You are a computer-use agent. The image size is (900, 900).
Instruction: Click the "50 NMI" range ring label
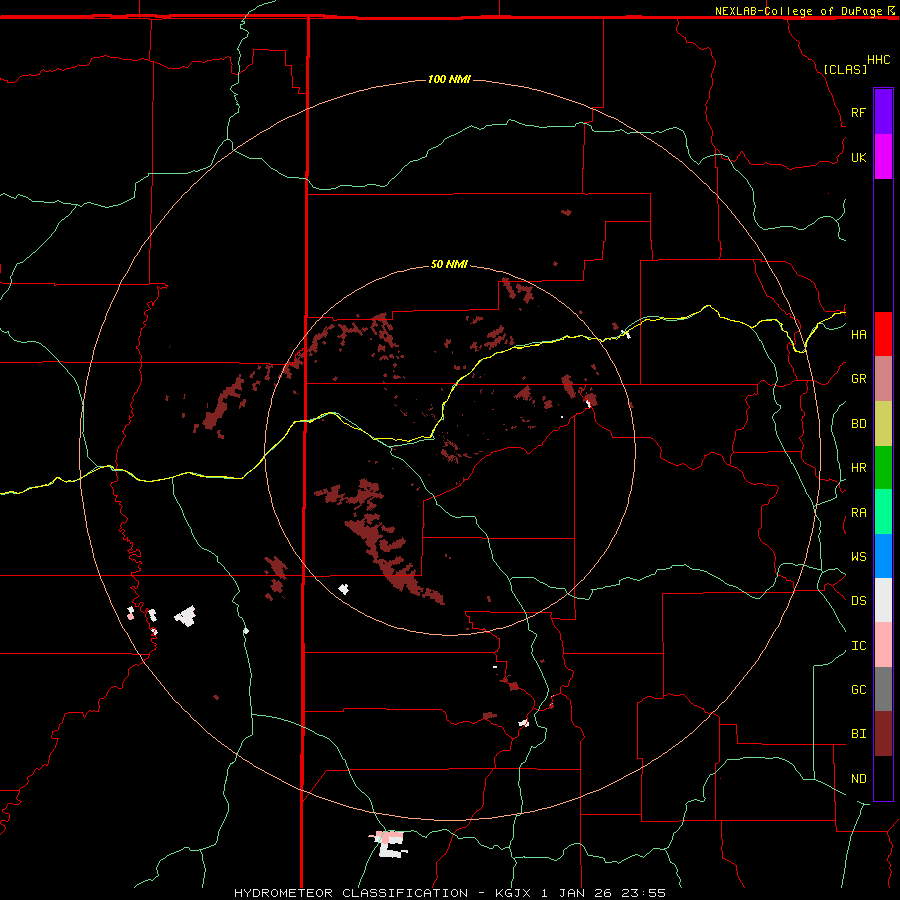click(x=449, y=264)
